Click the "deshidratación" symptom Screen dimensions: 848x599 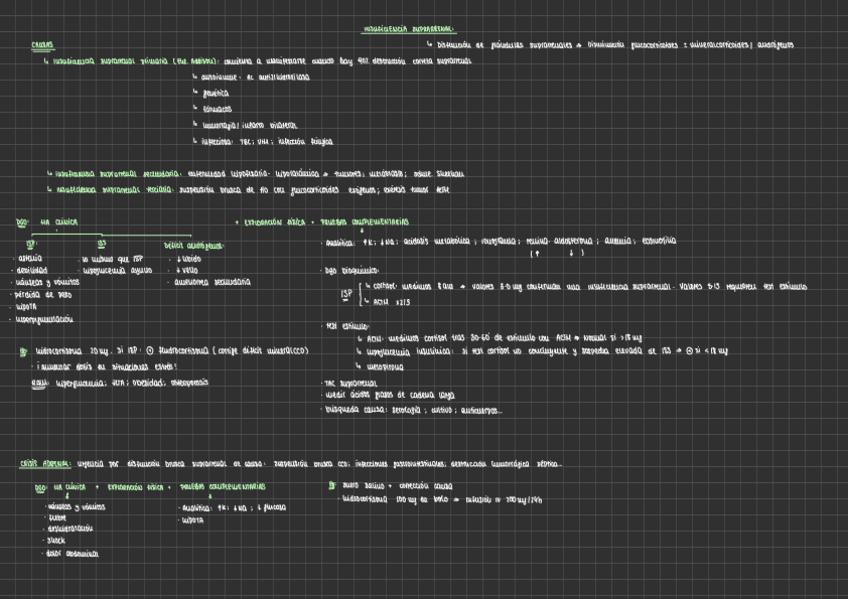tap(70, 529)
